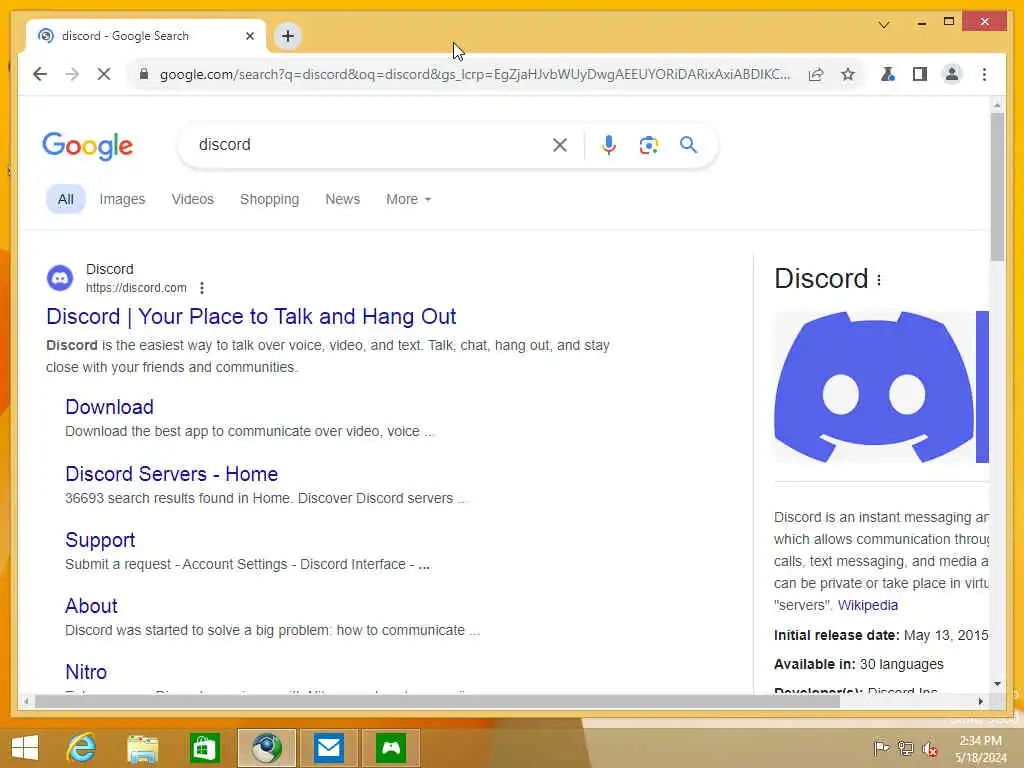Submit search with magnifier icon
Screen dimensions: 1024x768
[688, 144]
